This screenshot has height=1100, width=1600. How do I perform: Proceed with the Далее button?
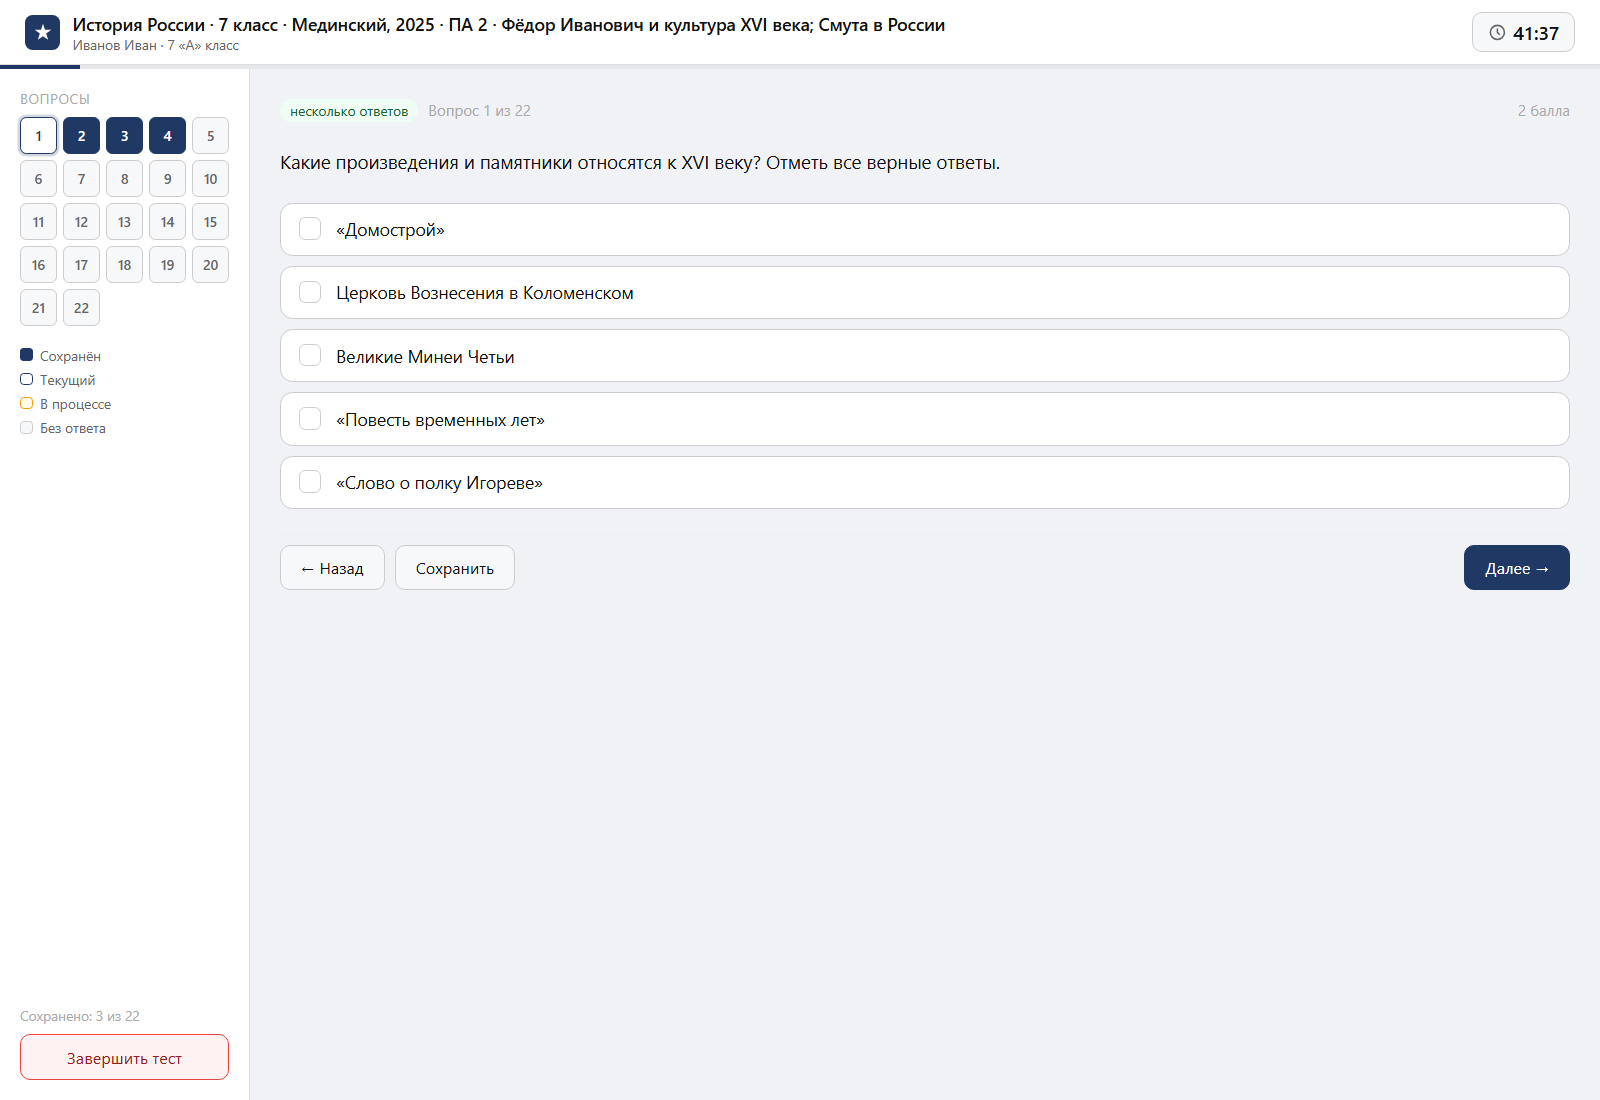(x=1516, y=568)
